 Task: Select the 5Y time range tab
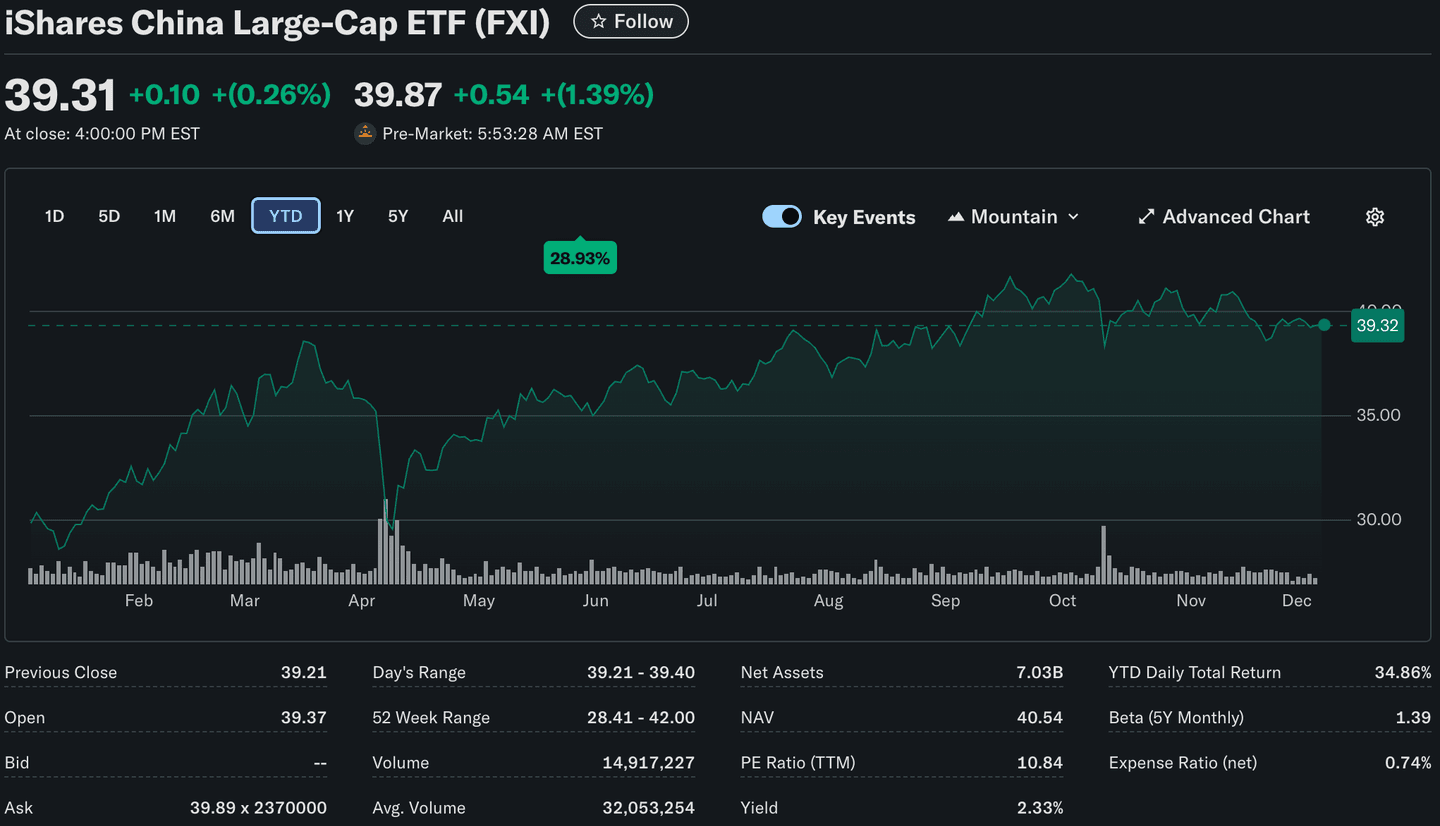pyautogui.click(x=398, y=216)
